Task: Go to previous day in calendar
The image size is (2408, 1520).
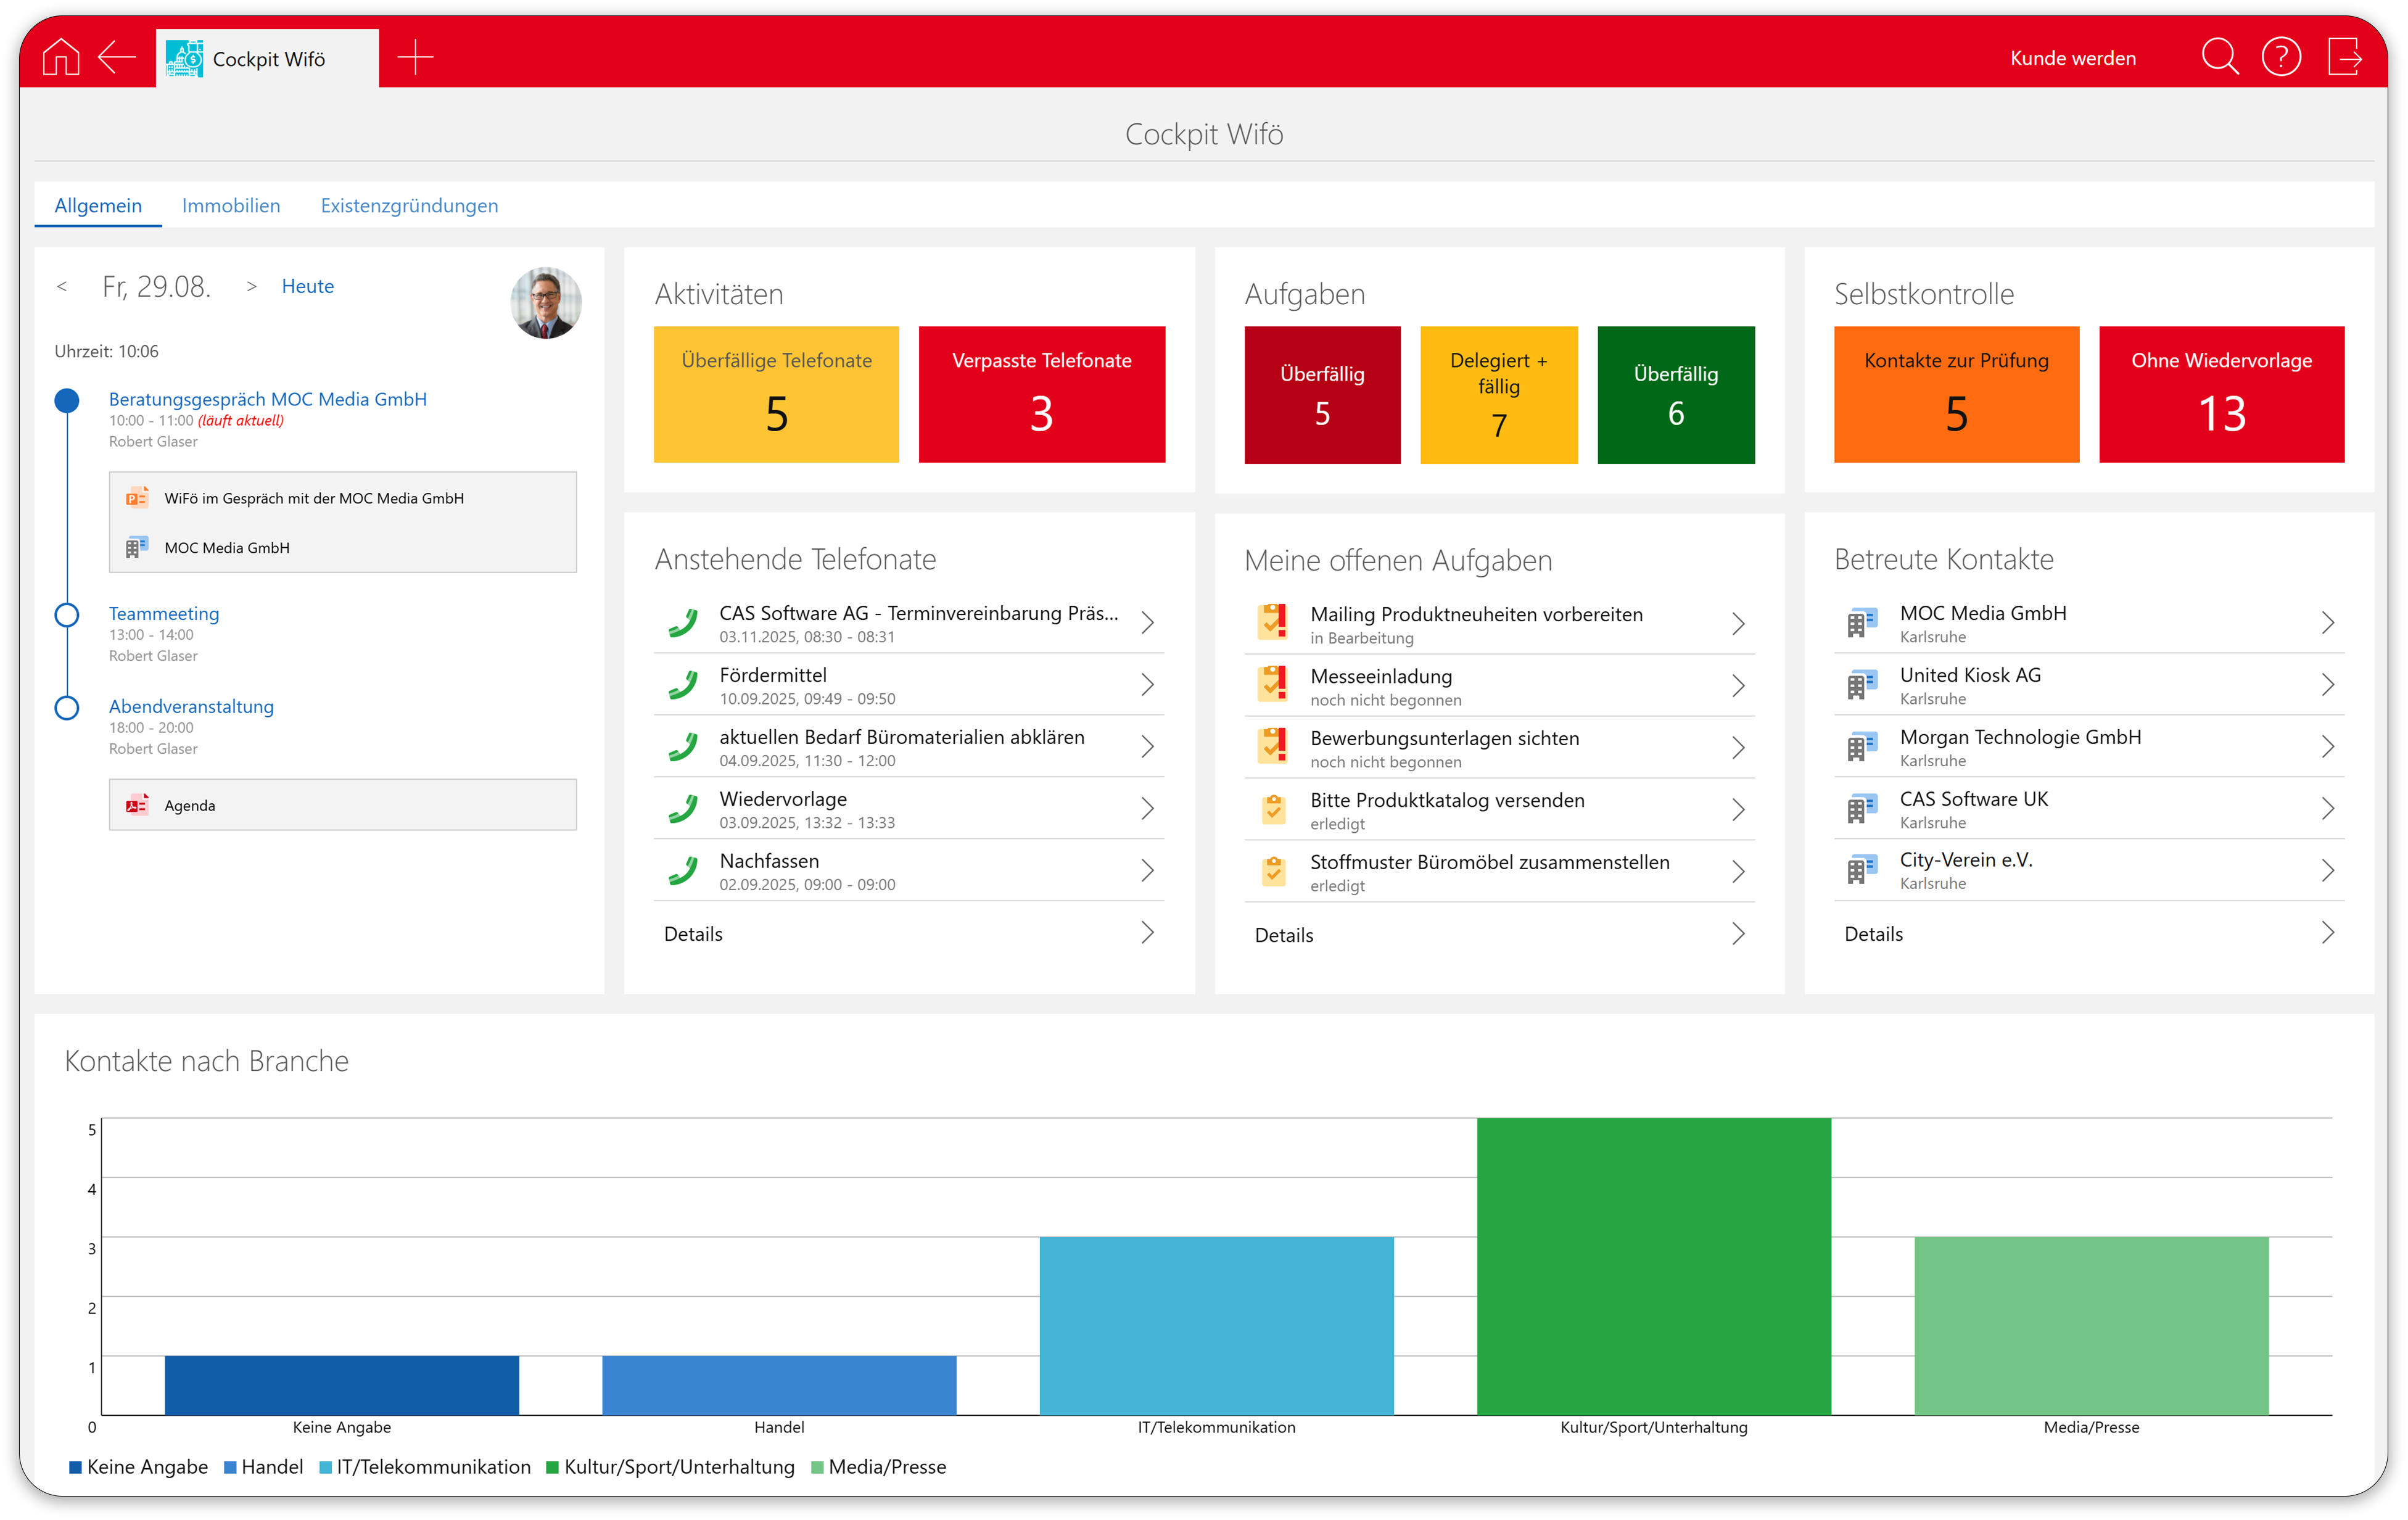Action: coord(62,287)
